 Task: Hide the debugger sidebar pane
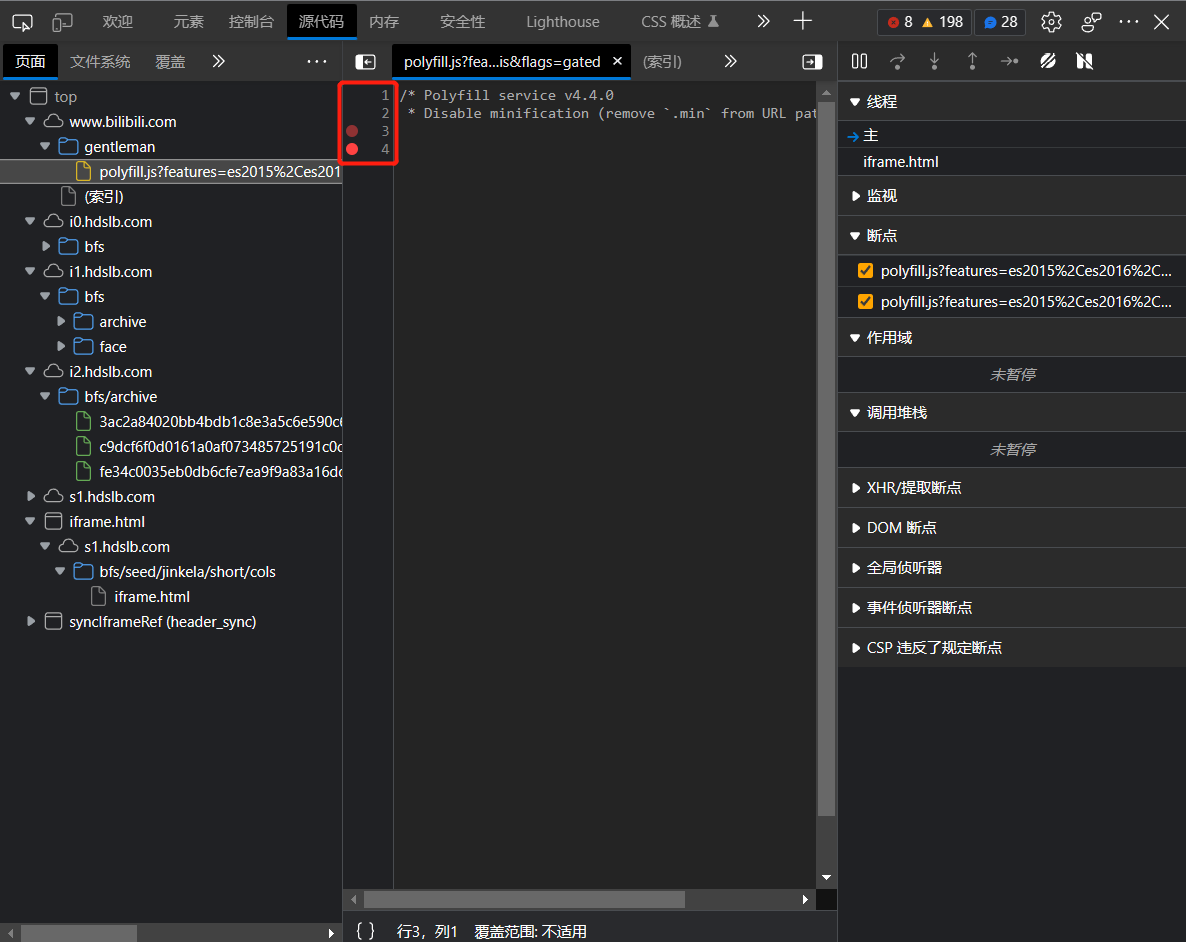click(x=812, y=61)
